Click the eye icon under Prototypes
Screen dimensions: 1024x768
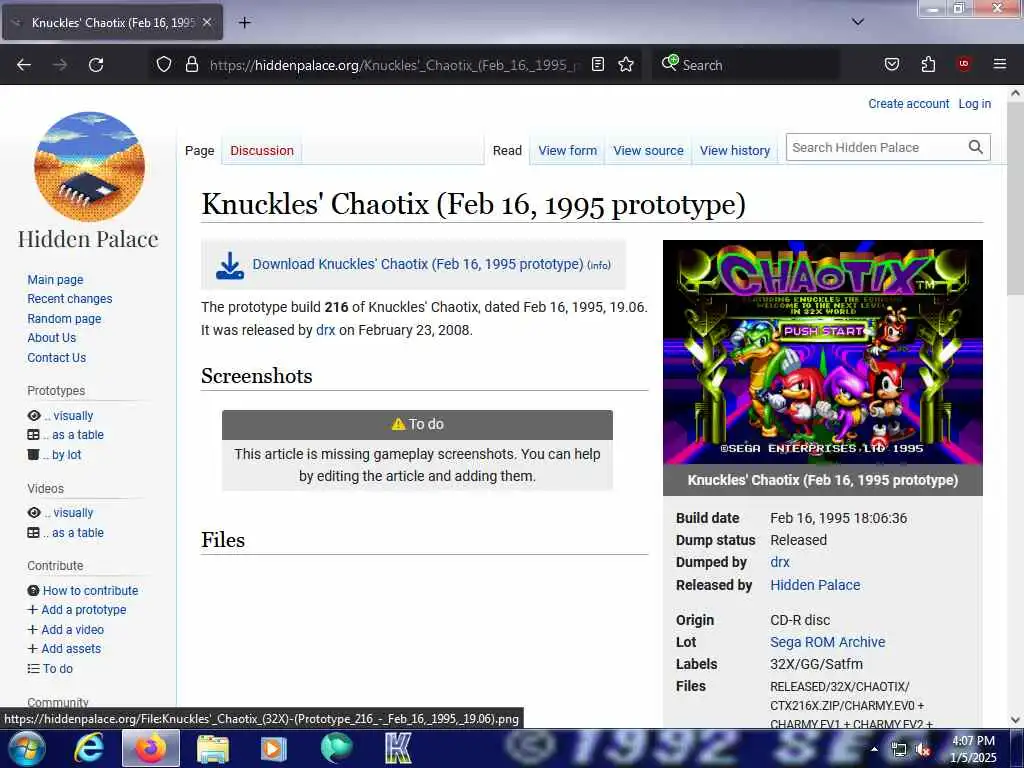coord(34,415)
